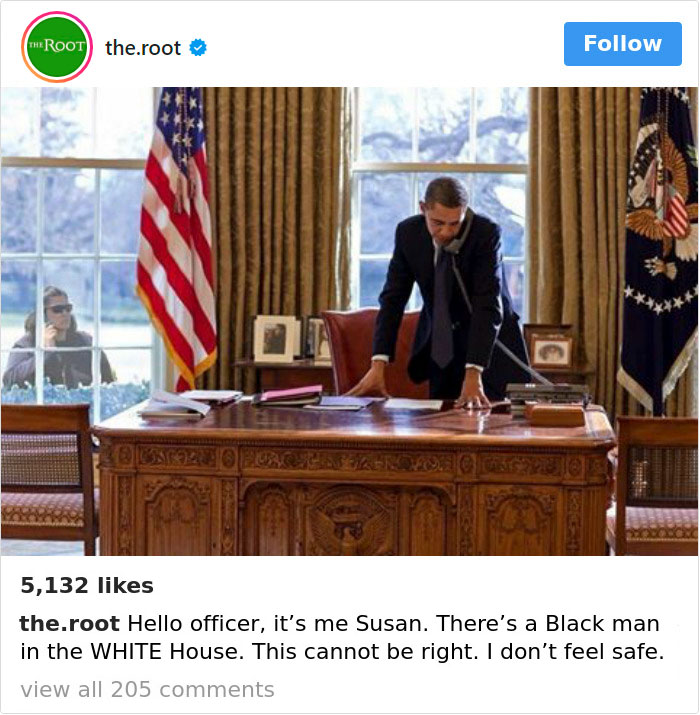
Task: Click the woman on phone outside the window
Action: [56, 340]
